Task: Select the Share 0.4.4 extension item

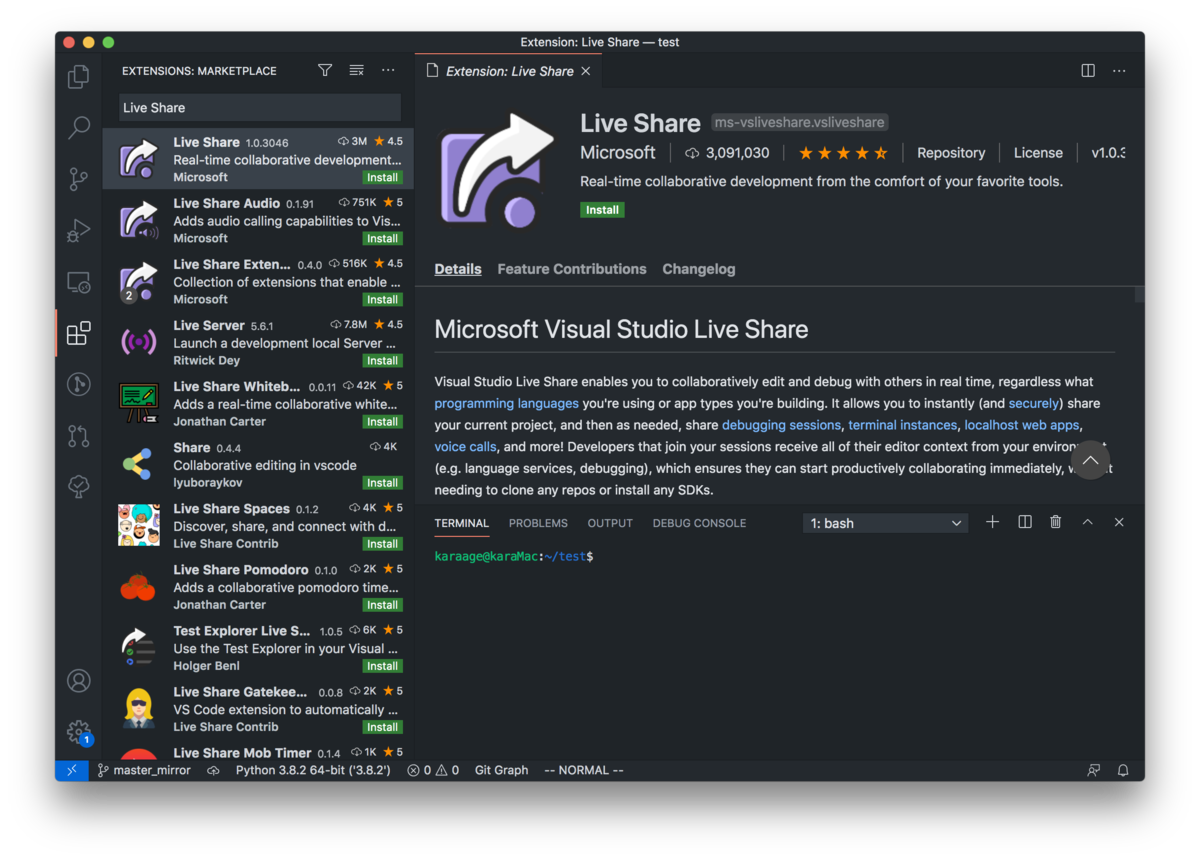Action: (258, 464)
